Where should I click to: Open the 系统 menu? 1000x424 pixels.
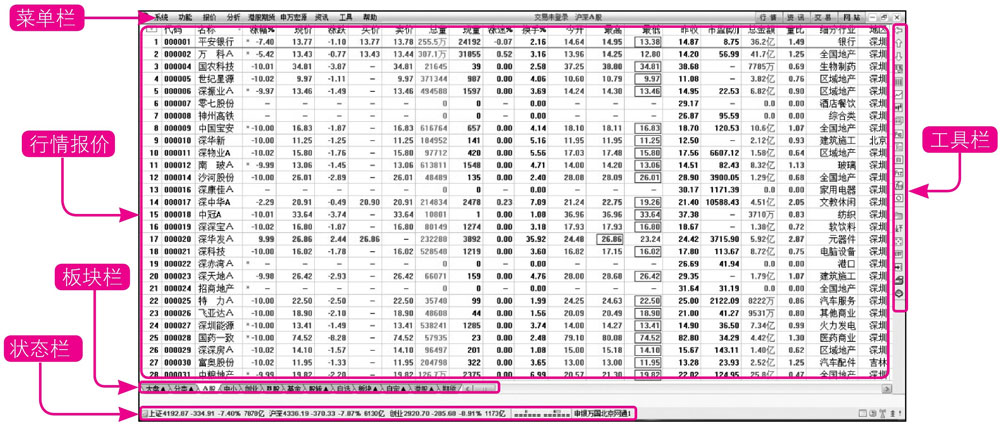pyautogui.click(x=161, y=18)
